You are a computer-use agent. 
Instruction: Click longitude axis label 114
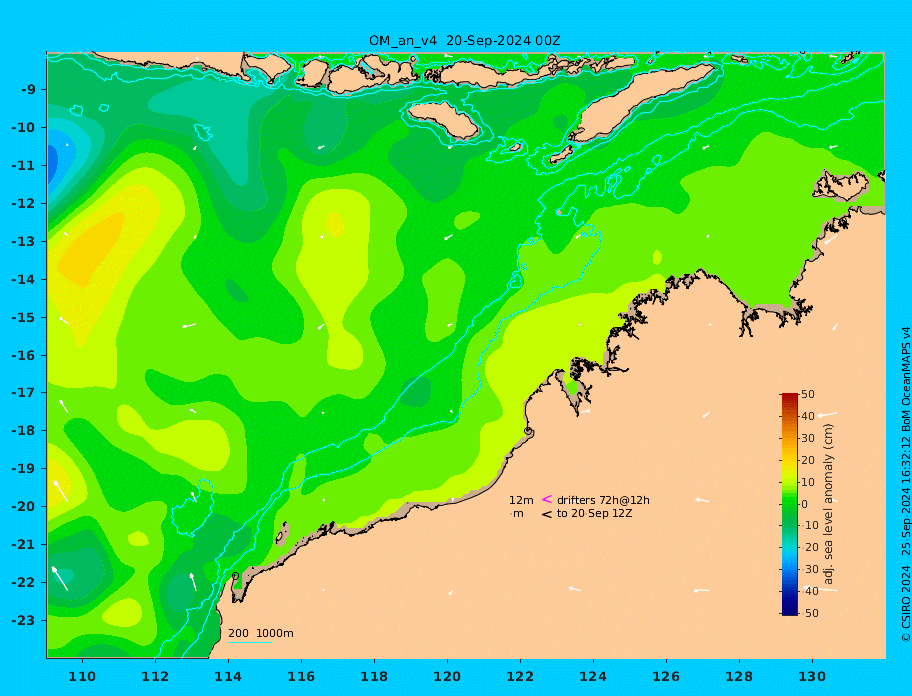pos(228,677)
